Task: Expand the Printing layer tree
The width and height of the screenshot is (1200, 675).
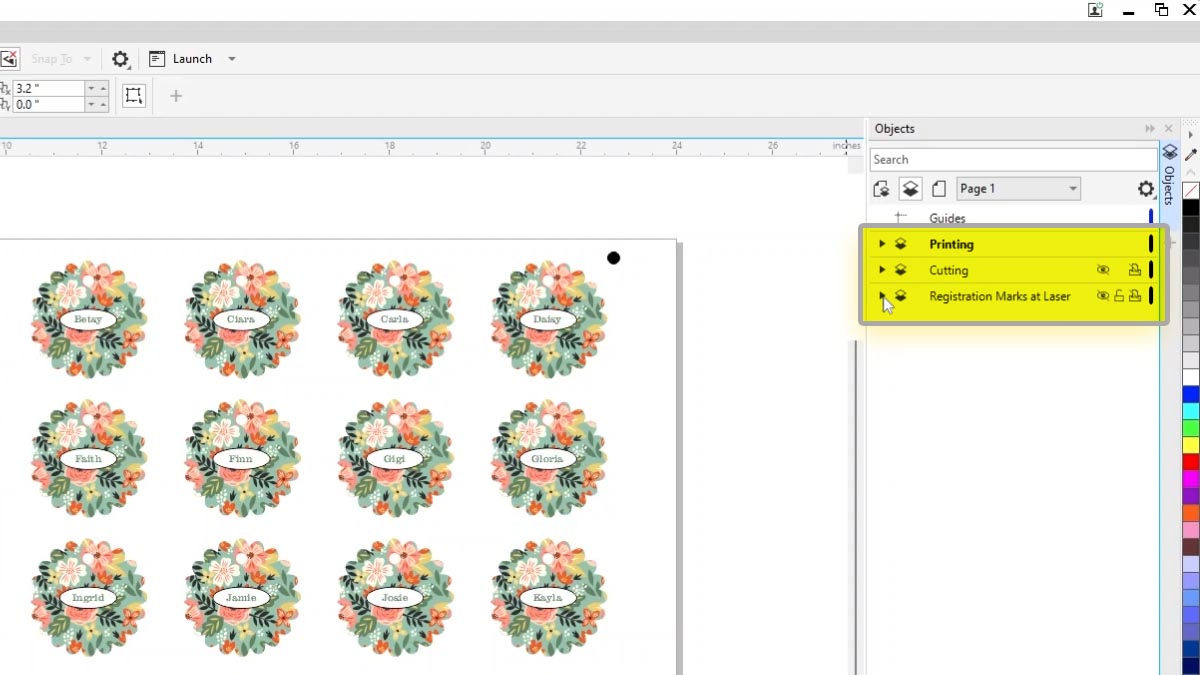Action: tap(881, 244)
